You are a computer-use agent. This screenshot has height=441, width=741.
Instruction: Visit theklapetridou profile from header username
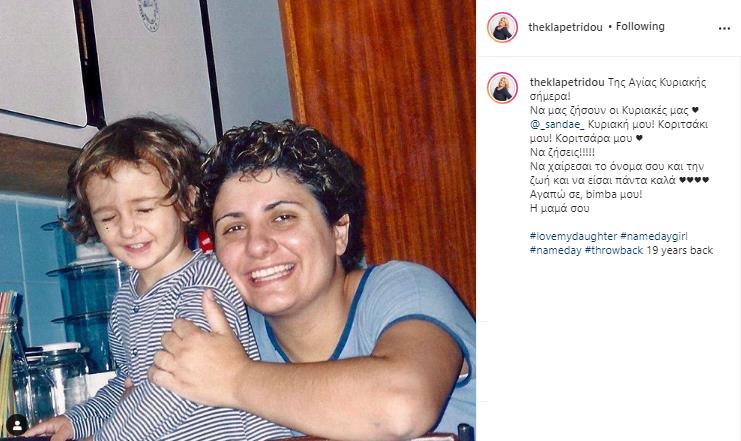565,27
